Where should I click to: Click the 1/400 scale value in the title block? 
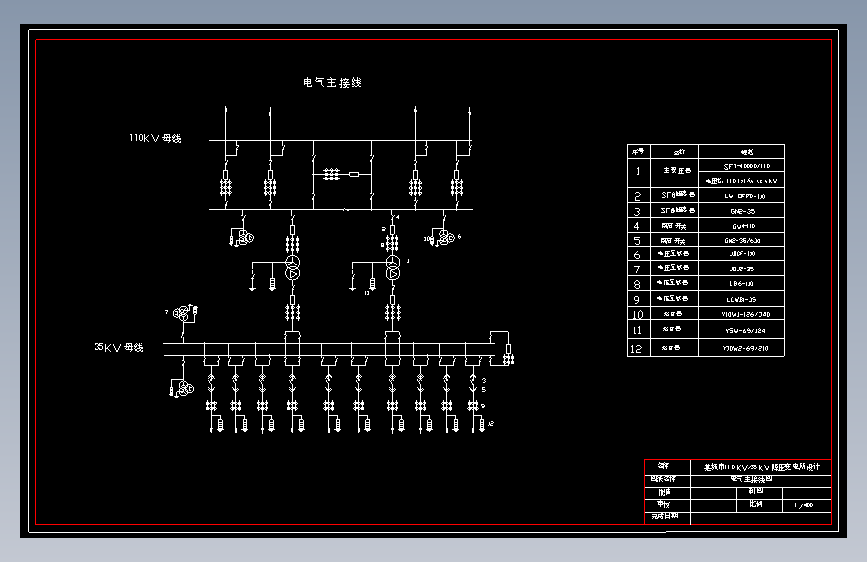tap(804, 505)
